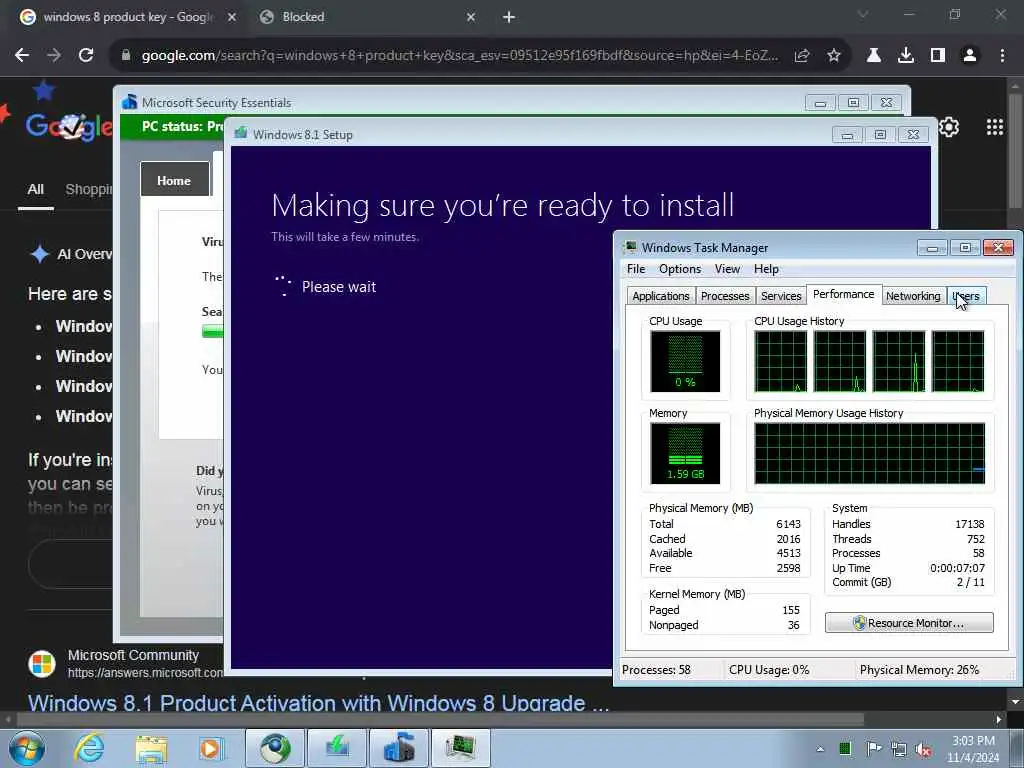Open Windows Start button
This screenshot has width=1024, height=768.
tap(26, 748)
